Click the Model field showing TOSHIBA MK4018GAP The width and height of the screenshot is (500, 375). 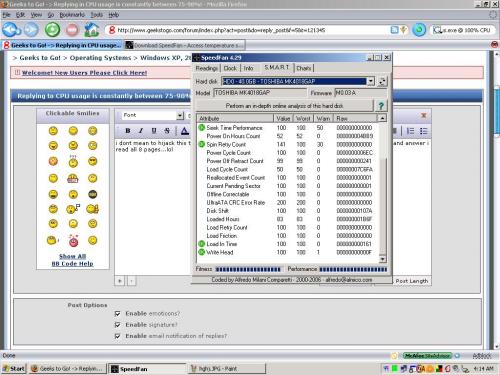[260, 93]
